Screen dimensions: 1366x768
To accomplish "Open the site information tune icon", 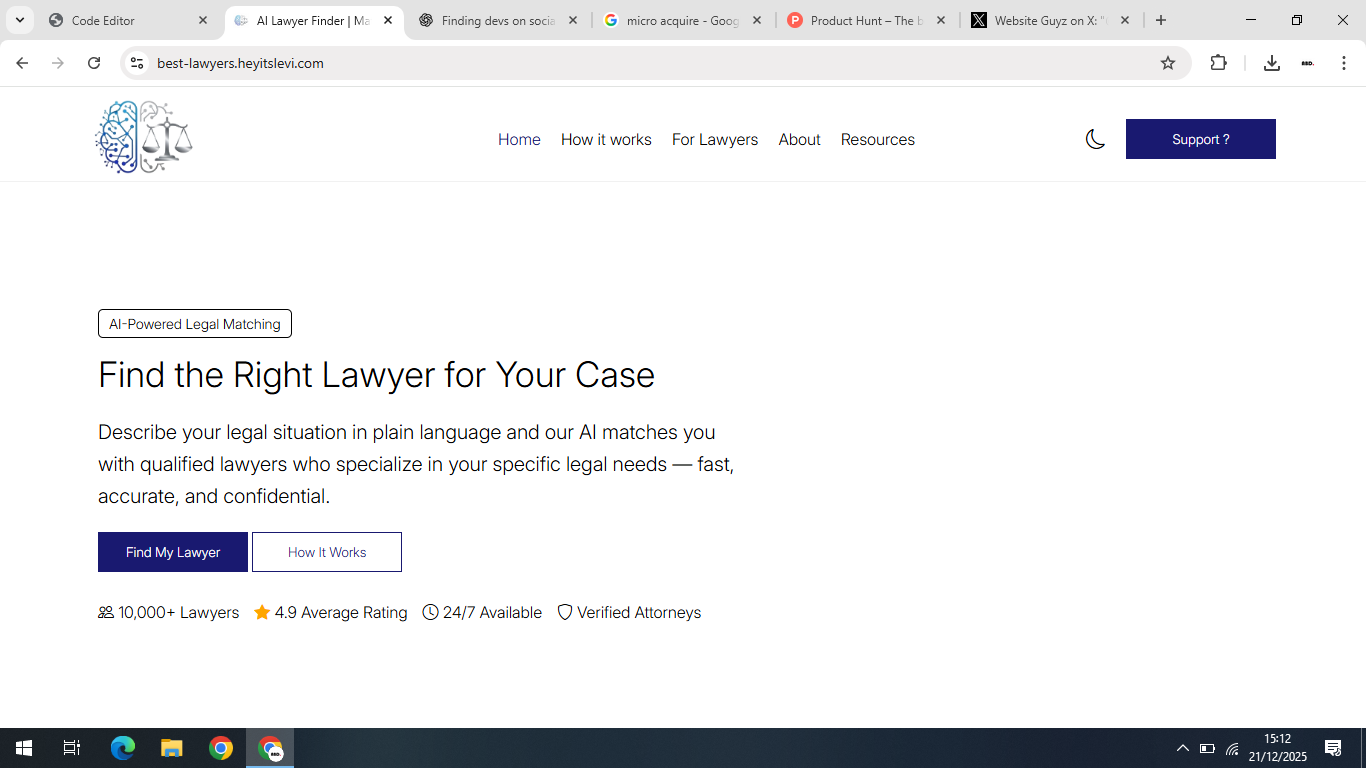I will click(x=136, y=62).
